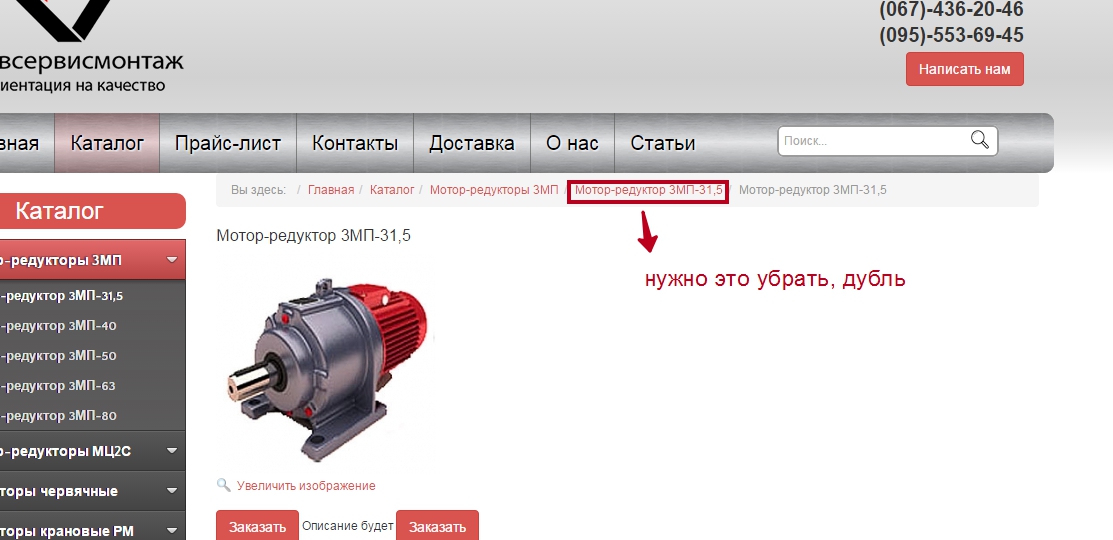Click the Увеличить изображение link
Screen dimensions: 1113x540
[306, 486]
